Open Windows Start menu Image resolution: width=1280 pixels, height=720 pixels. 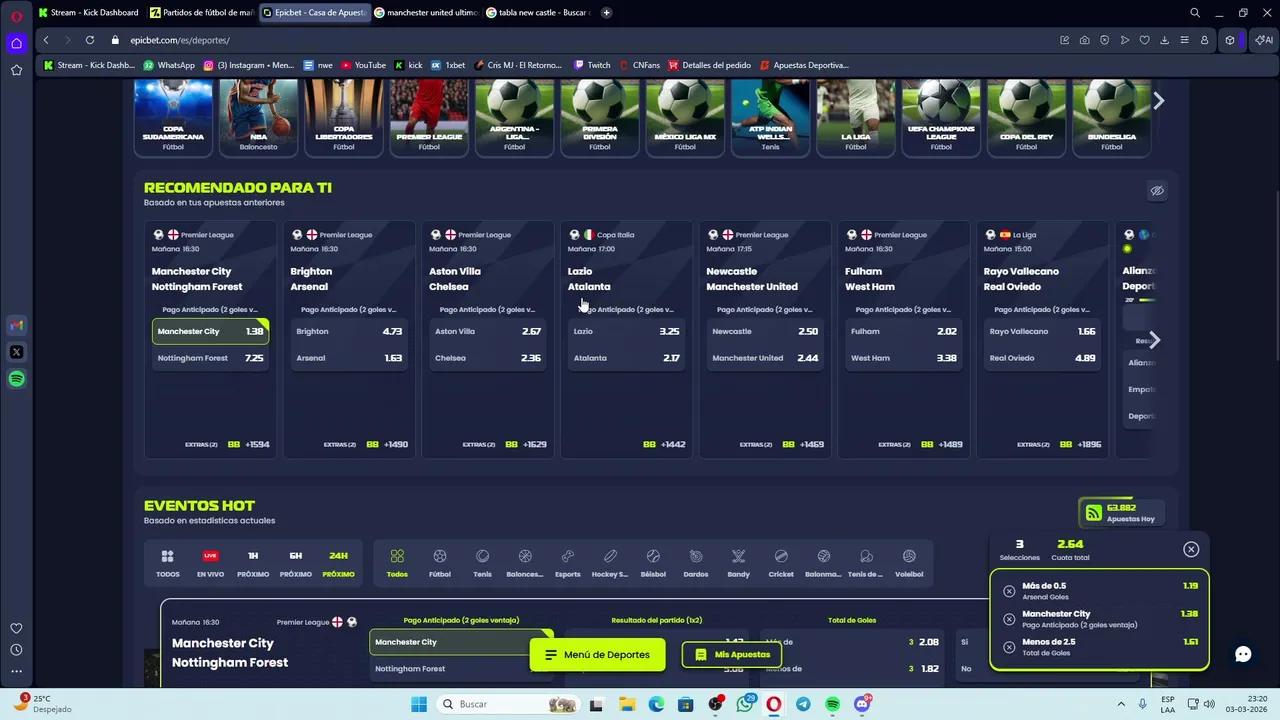tap(418, 704)
